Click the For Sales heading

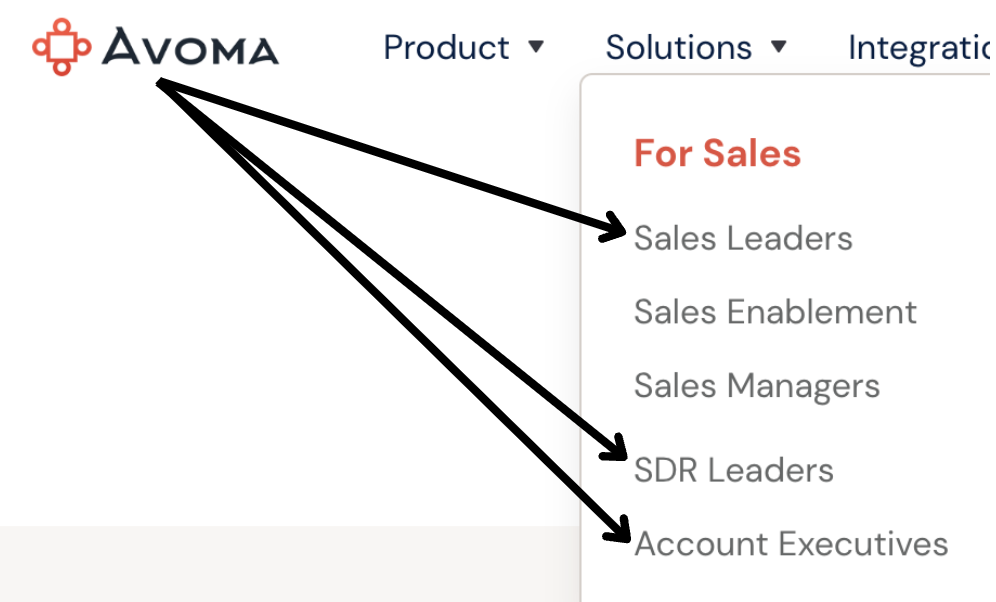(x=717, y=153)
